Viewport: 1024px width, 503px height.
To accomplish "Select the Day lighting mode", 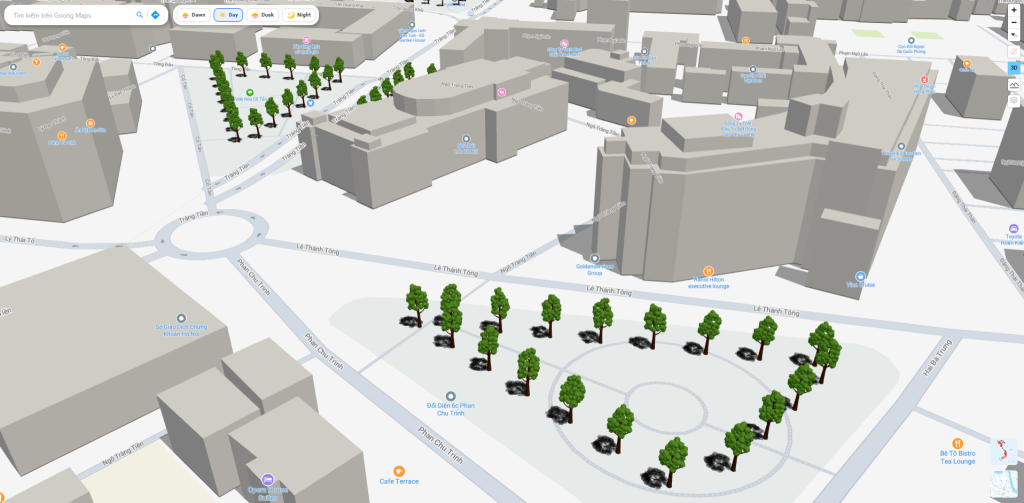I will pyautogui.click(x=228, y=15).
